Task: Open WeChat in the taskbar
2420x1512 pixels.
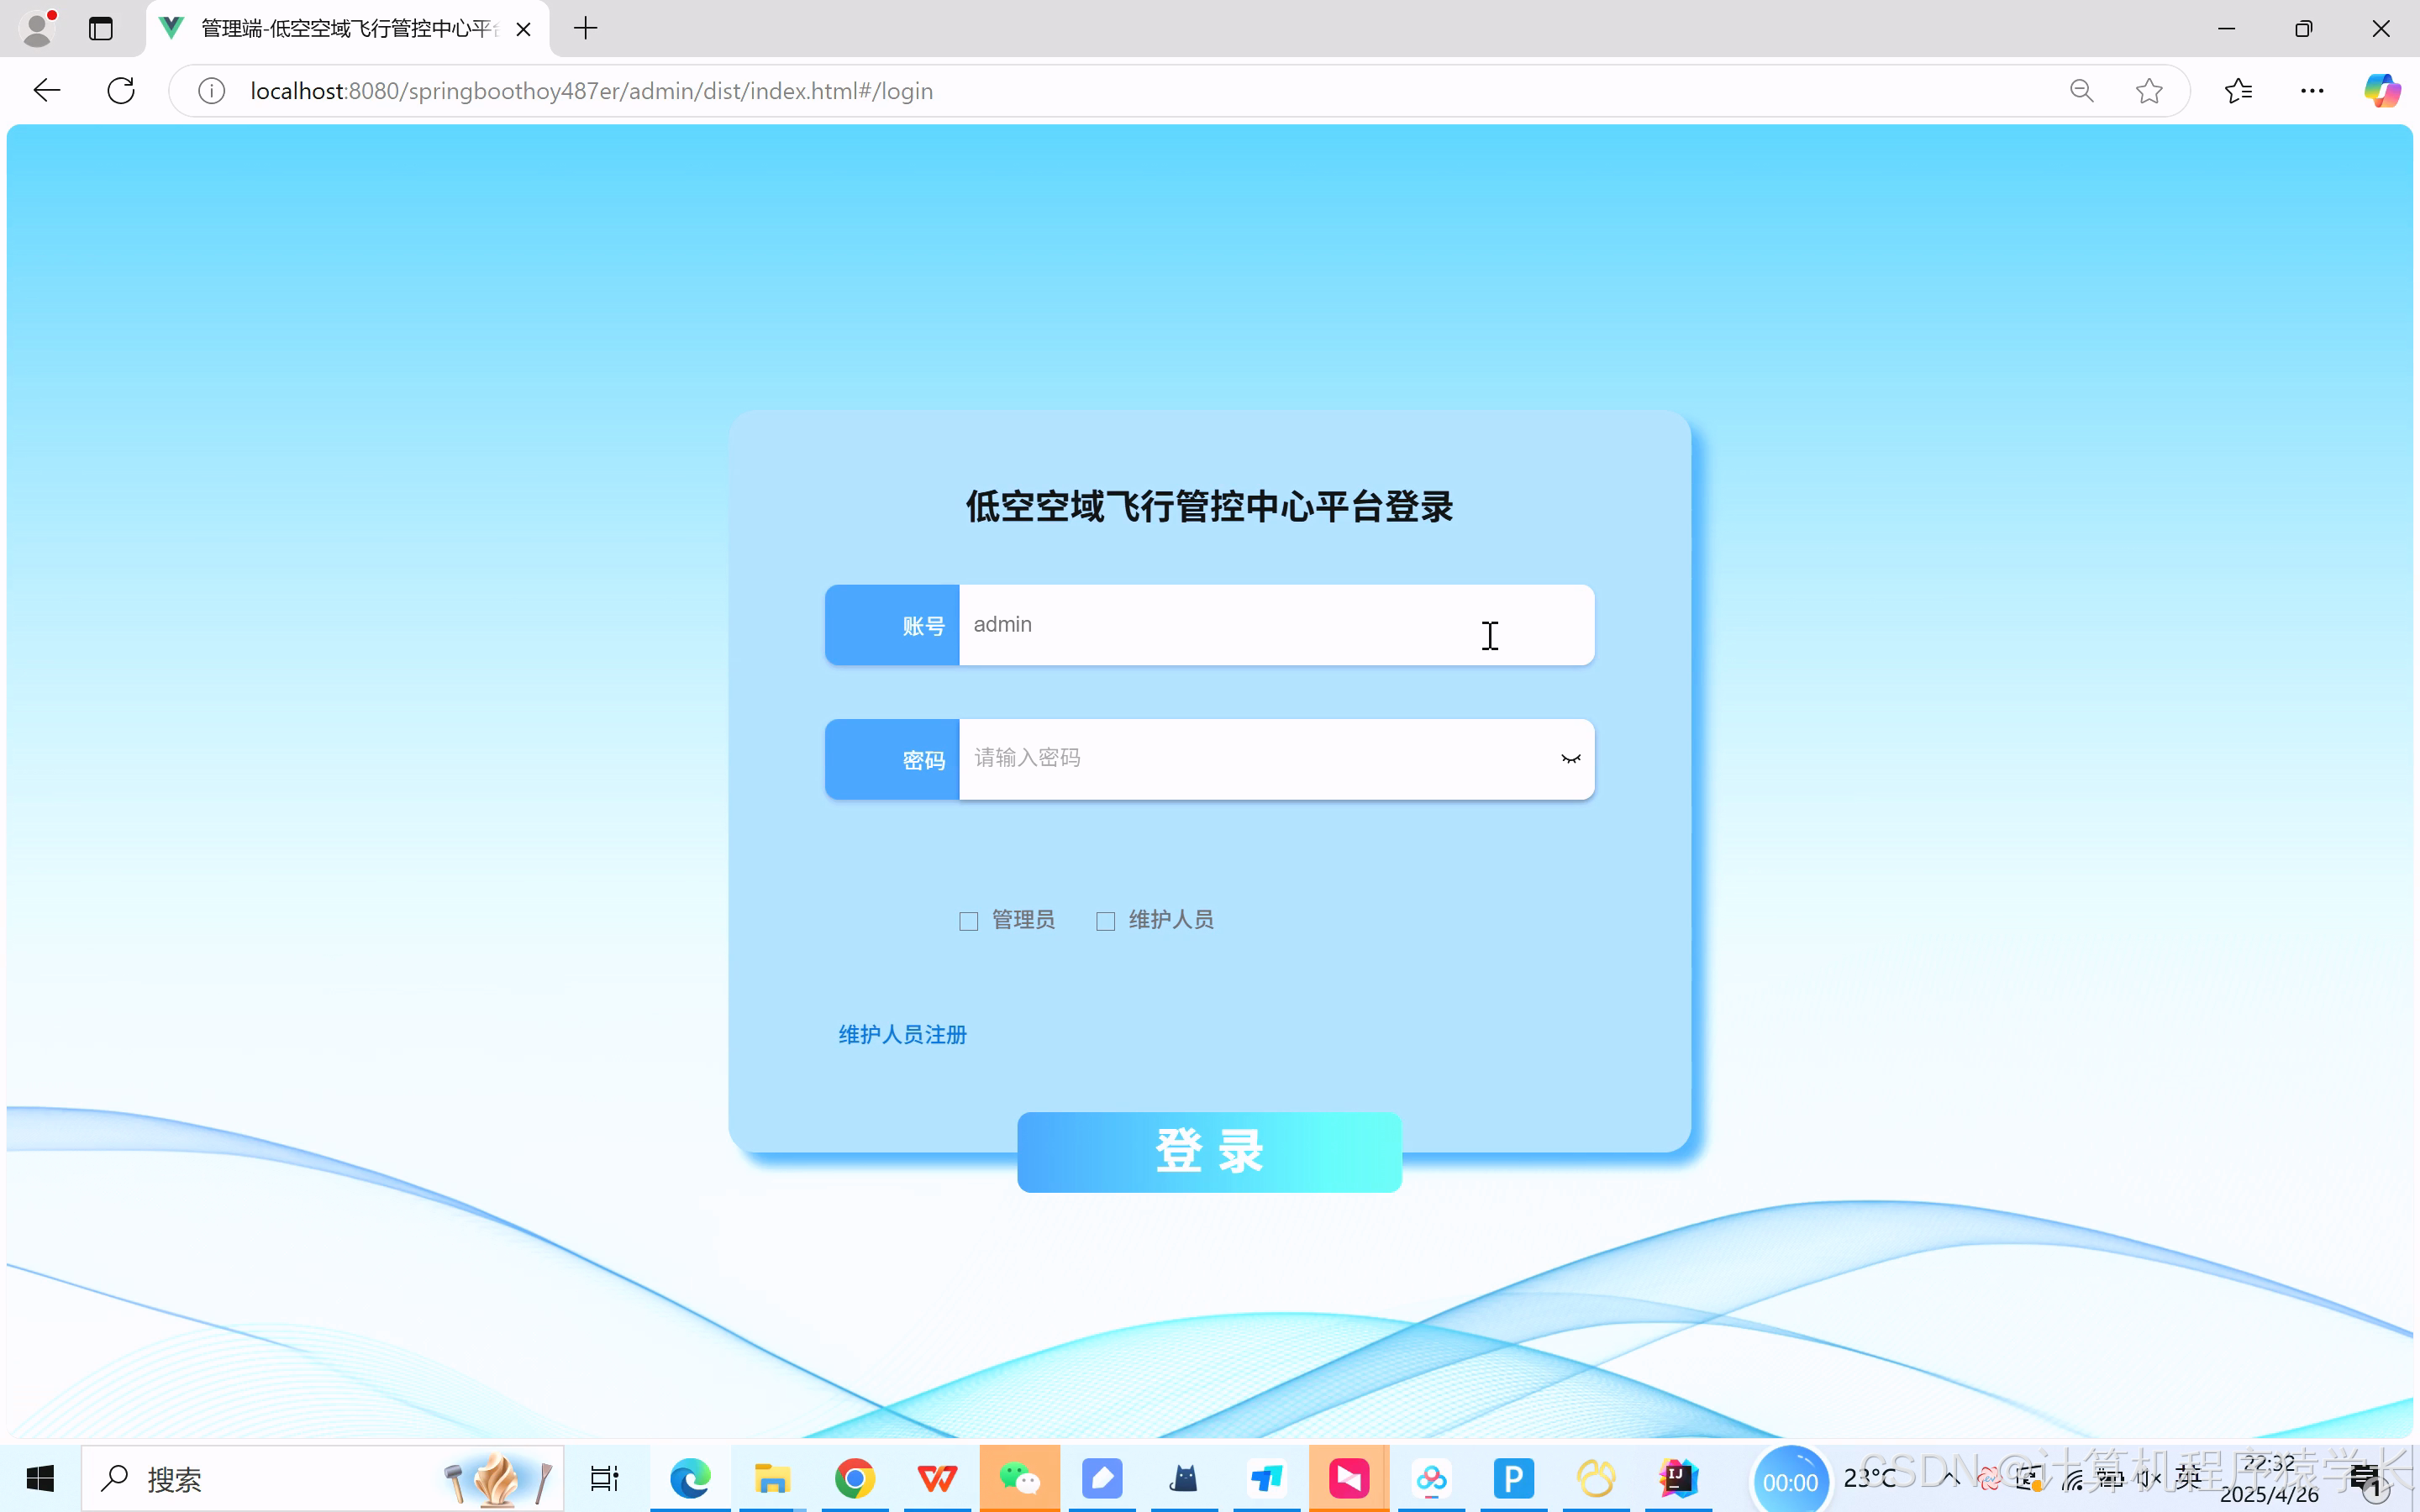Action: [x=1020, y=1479]
